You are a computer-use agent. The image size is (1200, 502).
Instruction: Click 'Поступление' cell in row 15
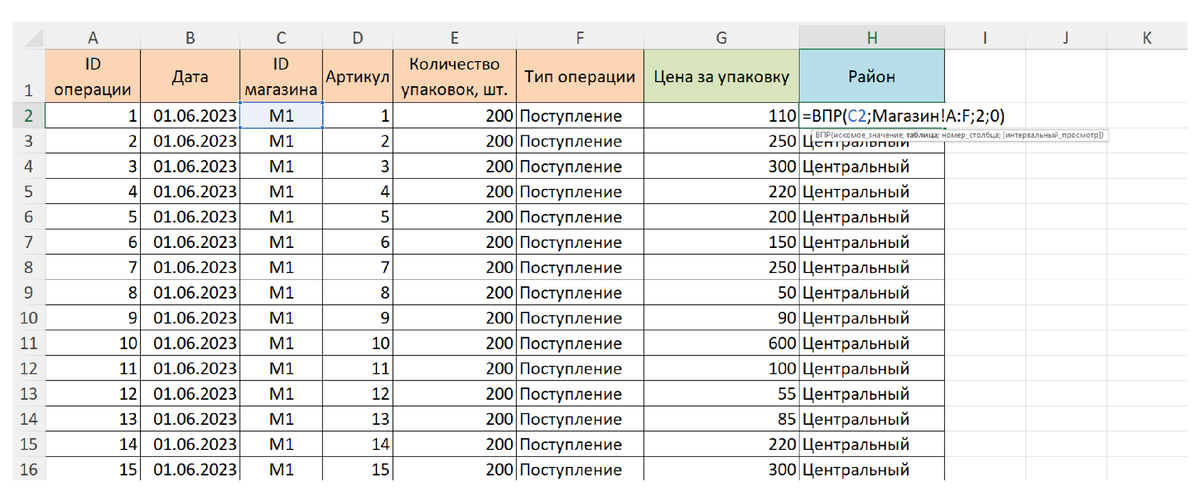579,445
